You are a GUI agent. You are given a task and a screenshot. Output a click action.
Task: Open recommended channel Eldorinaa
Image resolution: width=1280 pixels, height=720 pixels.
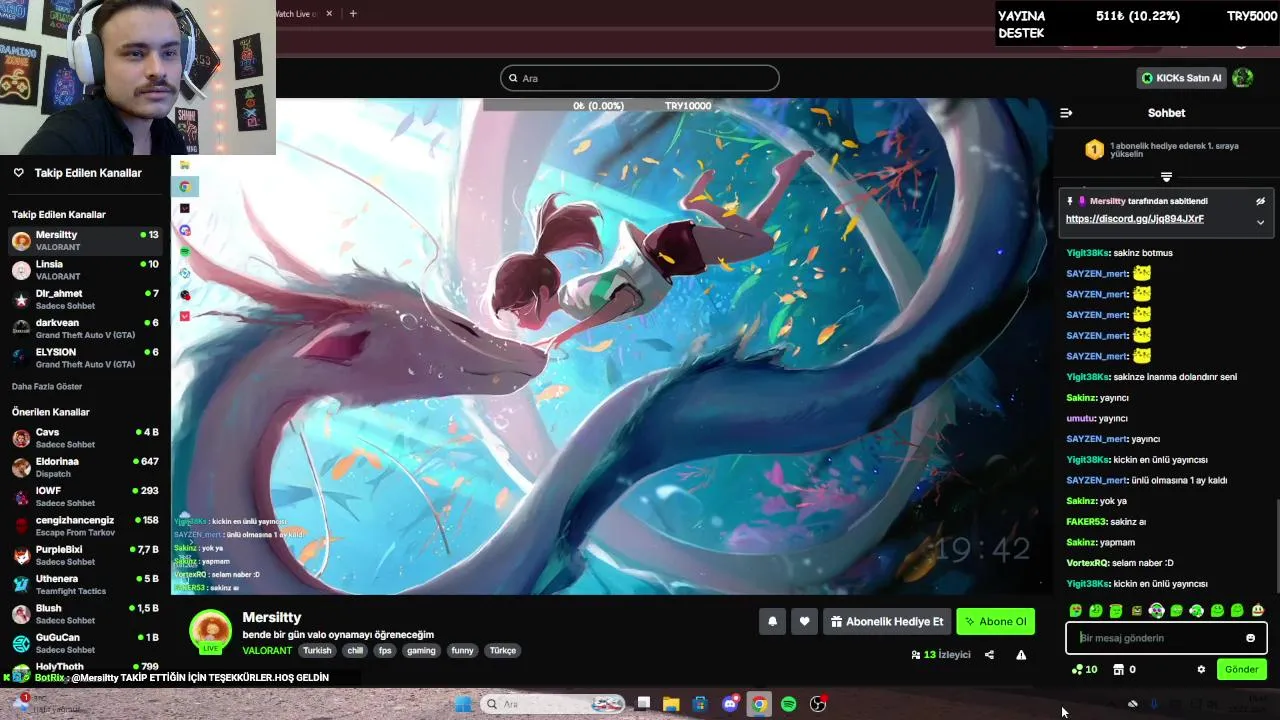85,467
